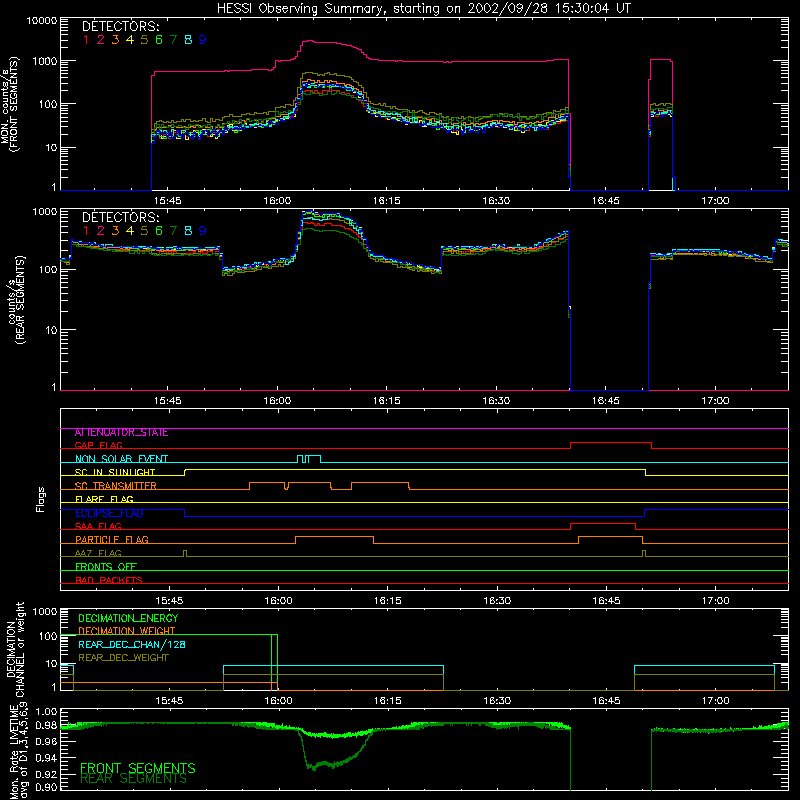This screenshot has height=800, width=800.
Task: Click DETECTORS: label in the front segments panel
Action: (x=120, y=26)
